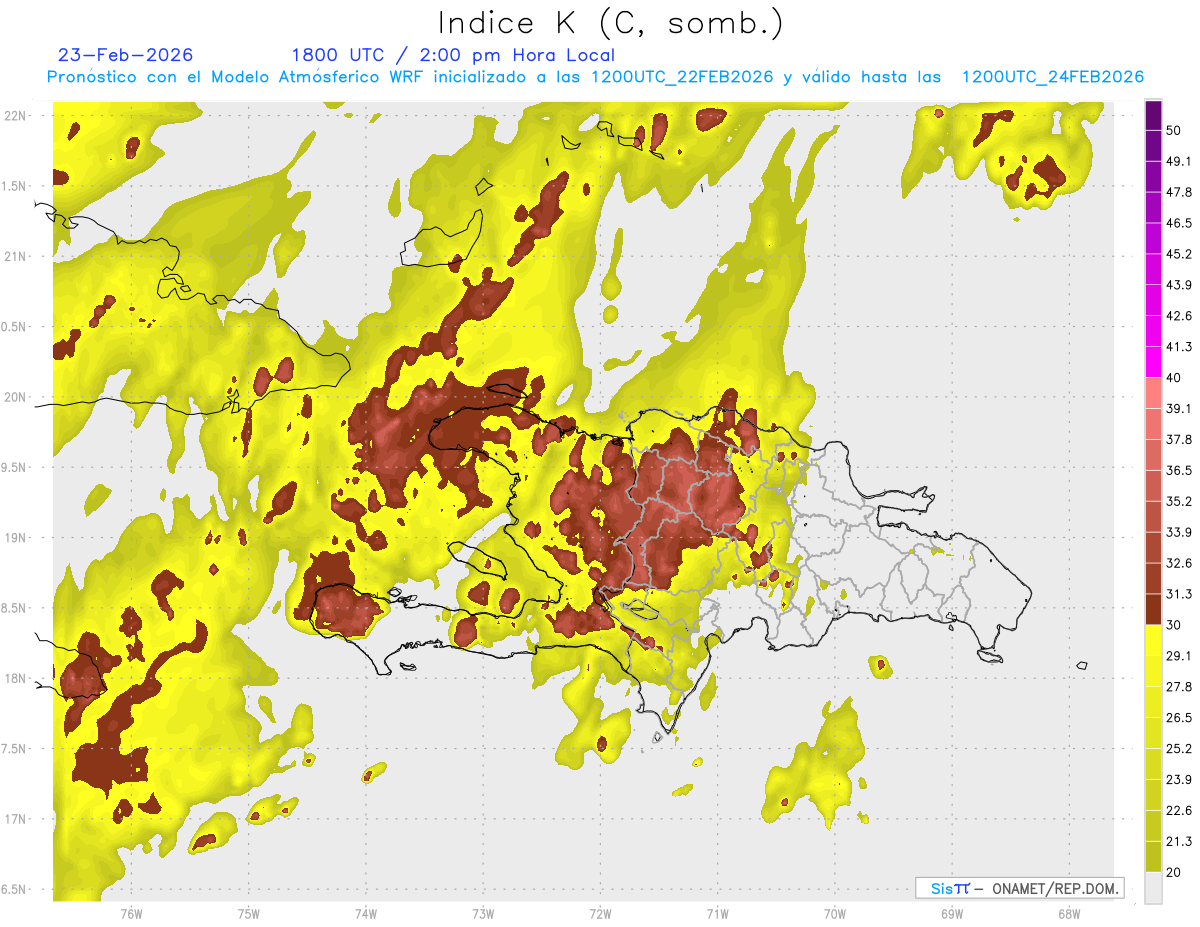This screenshot has height=927, width=1200.
Task: Click the legend value '42.6'
Action: click(1179, 316)
